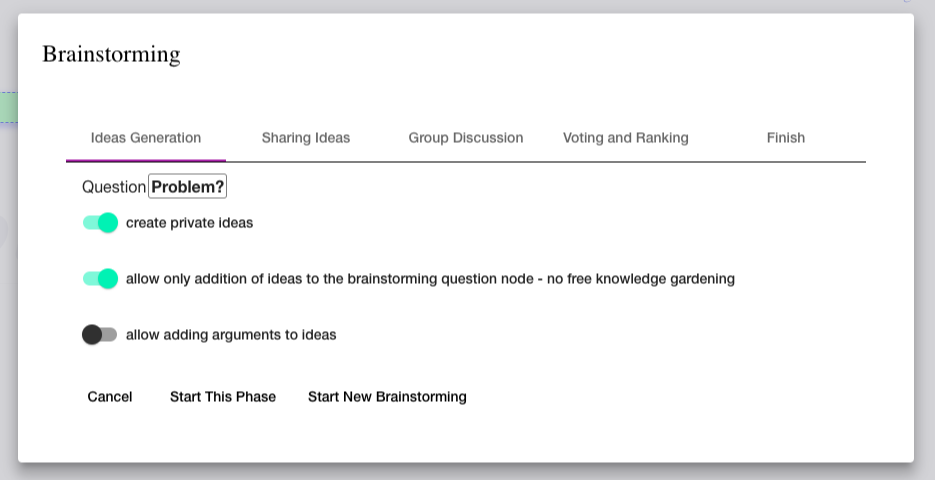Click the purple active-tab underline indicator
Viewport: 935px width, 480px height.
146,160
